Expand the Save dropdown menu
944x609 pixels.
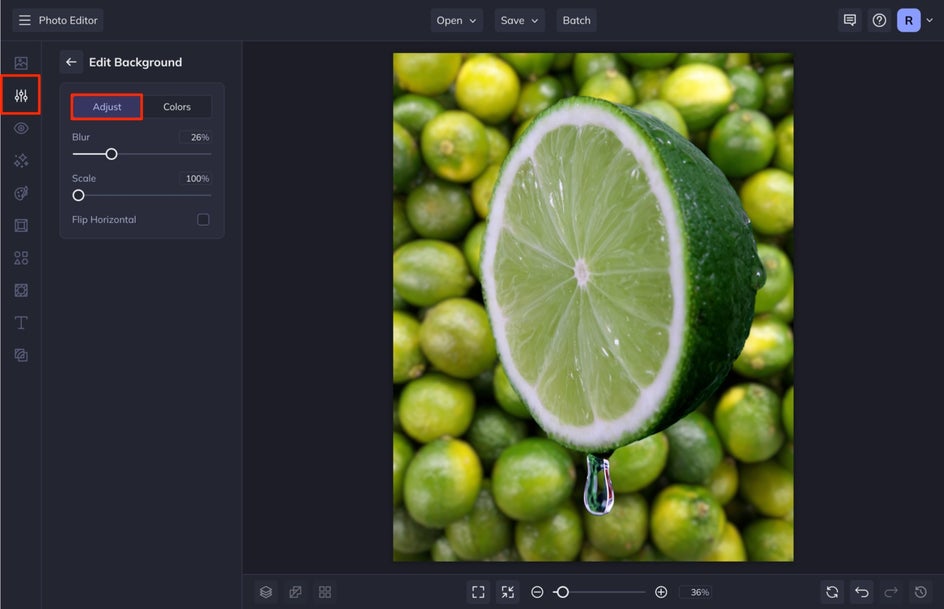(519, 20)
